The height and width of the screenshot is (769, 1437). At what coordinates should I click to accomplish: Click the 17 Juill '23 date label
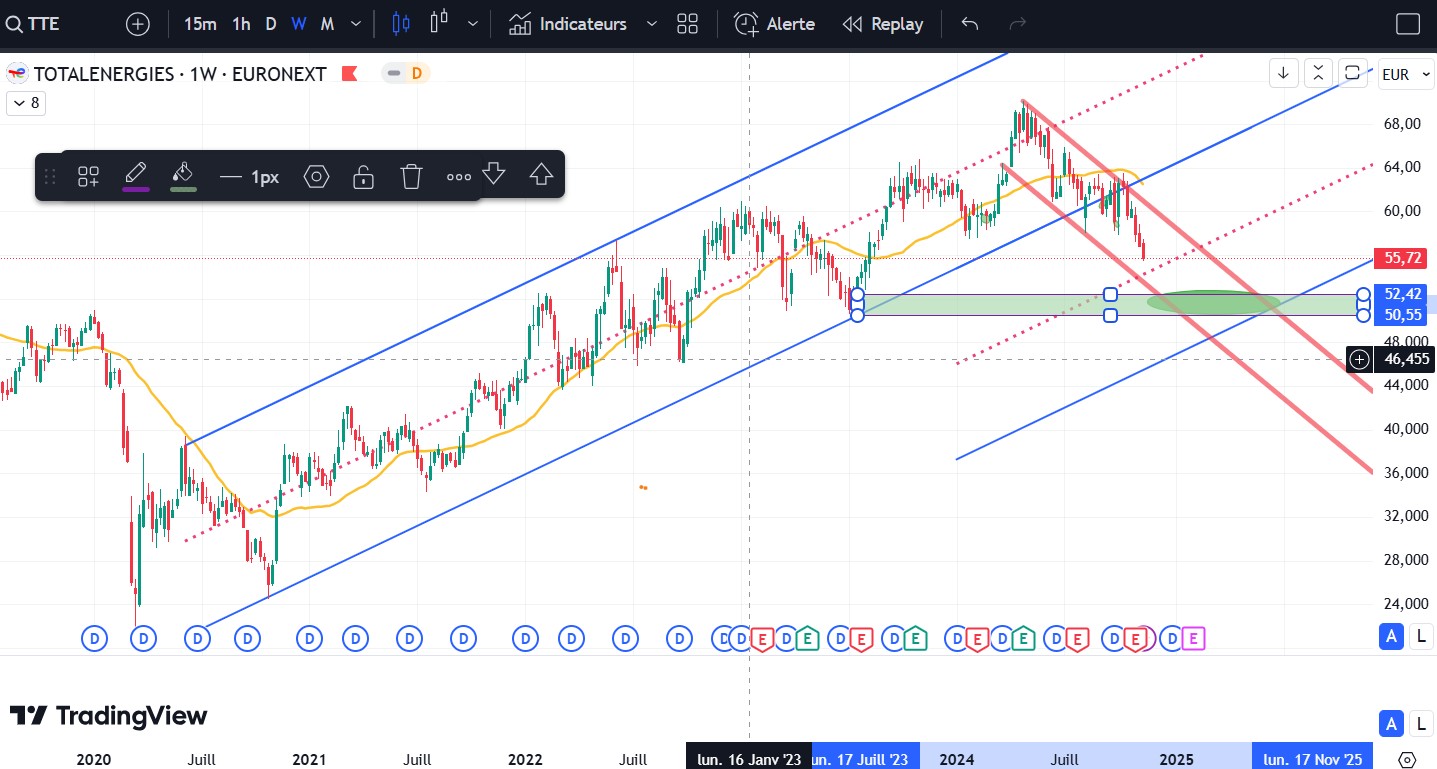coord(866,759)
